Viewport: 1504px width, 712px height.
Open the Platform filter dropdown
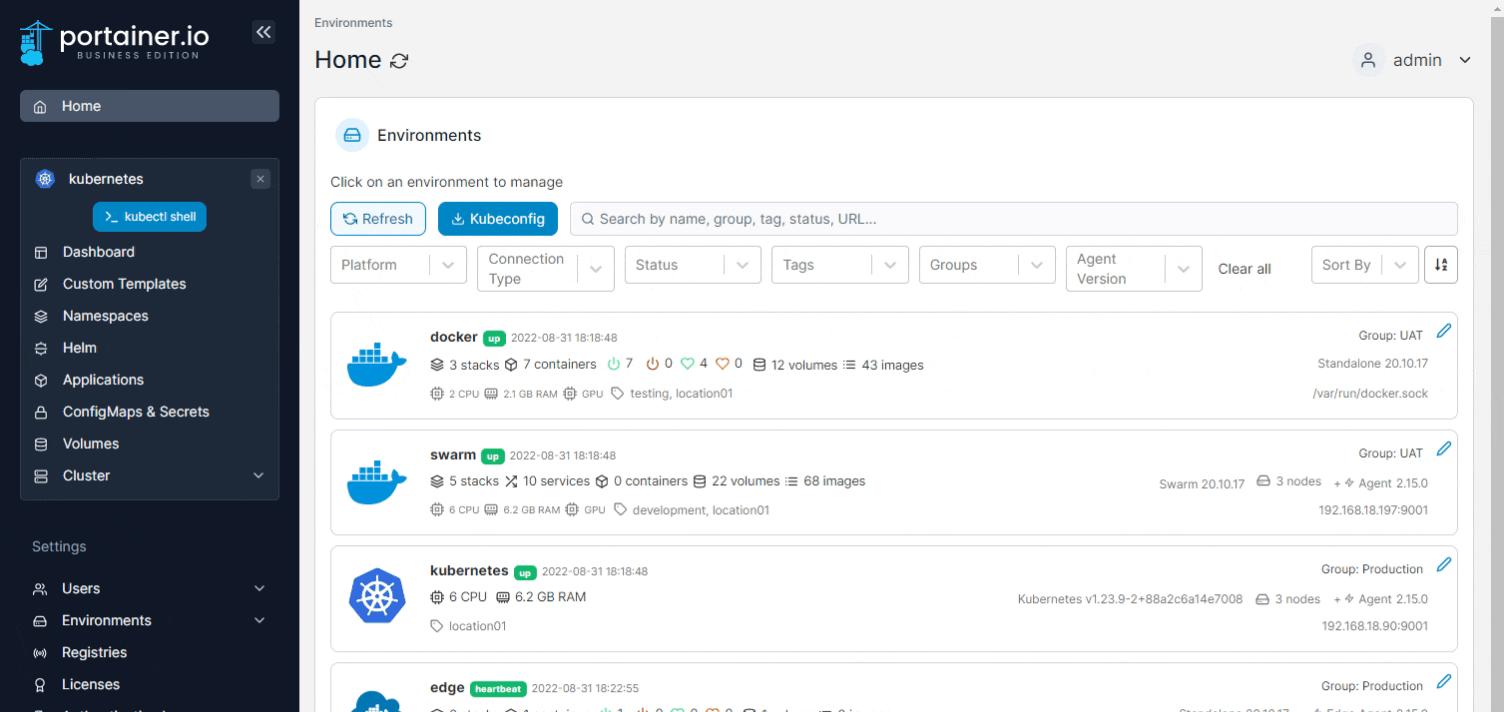(x=398, y=265)
